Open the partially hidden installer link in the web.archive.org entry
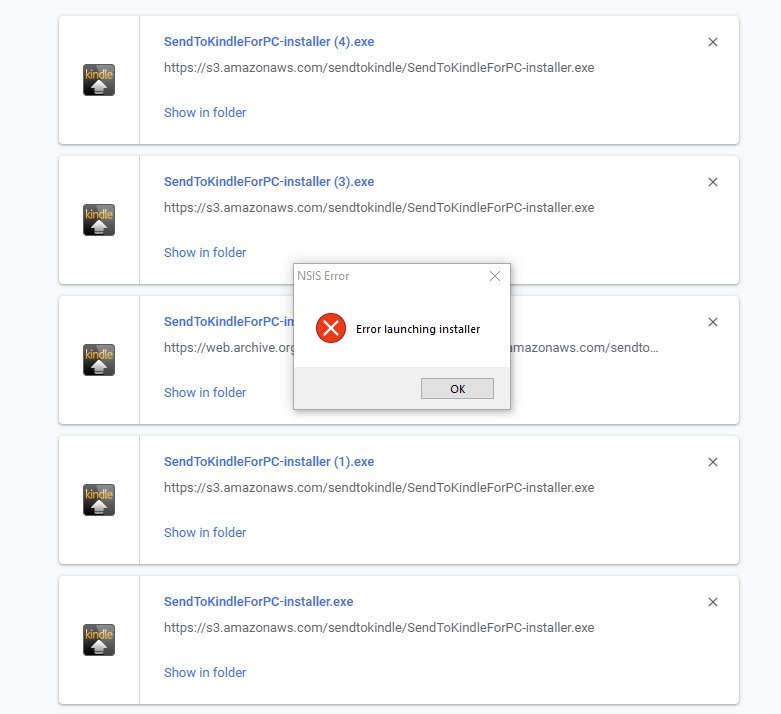 [229, 321]
